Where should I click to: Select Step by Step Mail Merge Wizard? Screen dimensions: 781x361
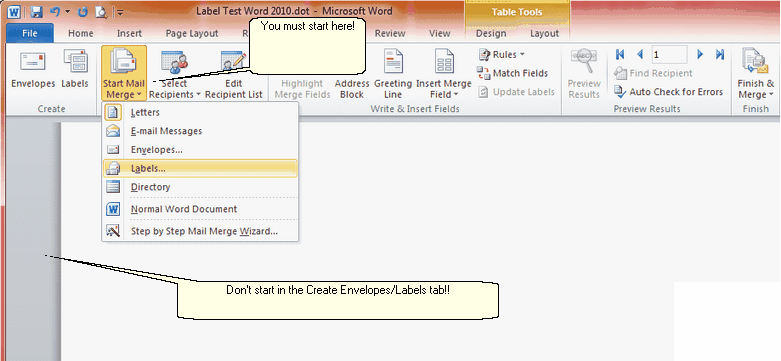200,231
